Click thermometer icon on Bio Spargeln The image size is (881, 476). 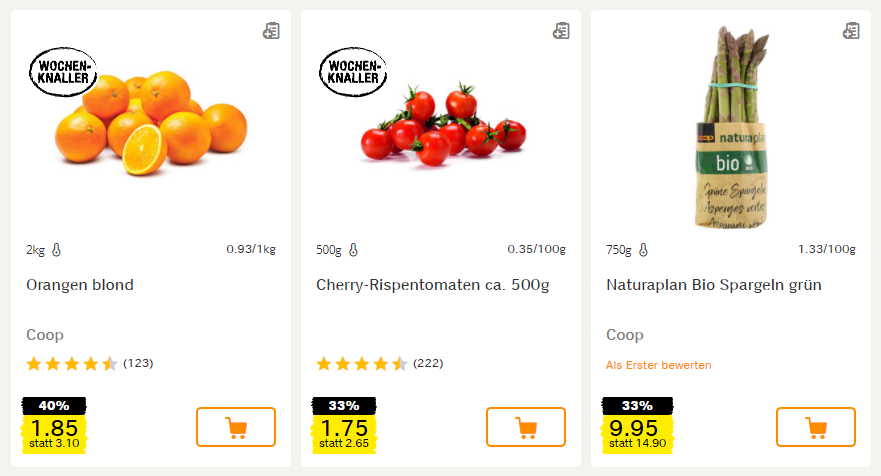[643, 250]
